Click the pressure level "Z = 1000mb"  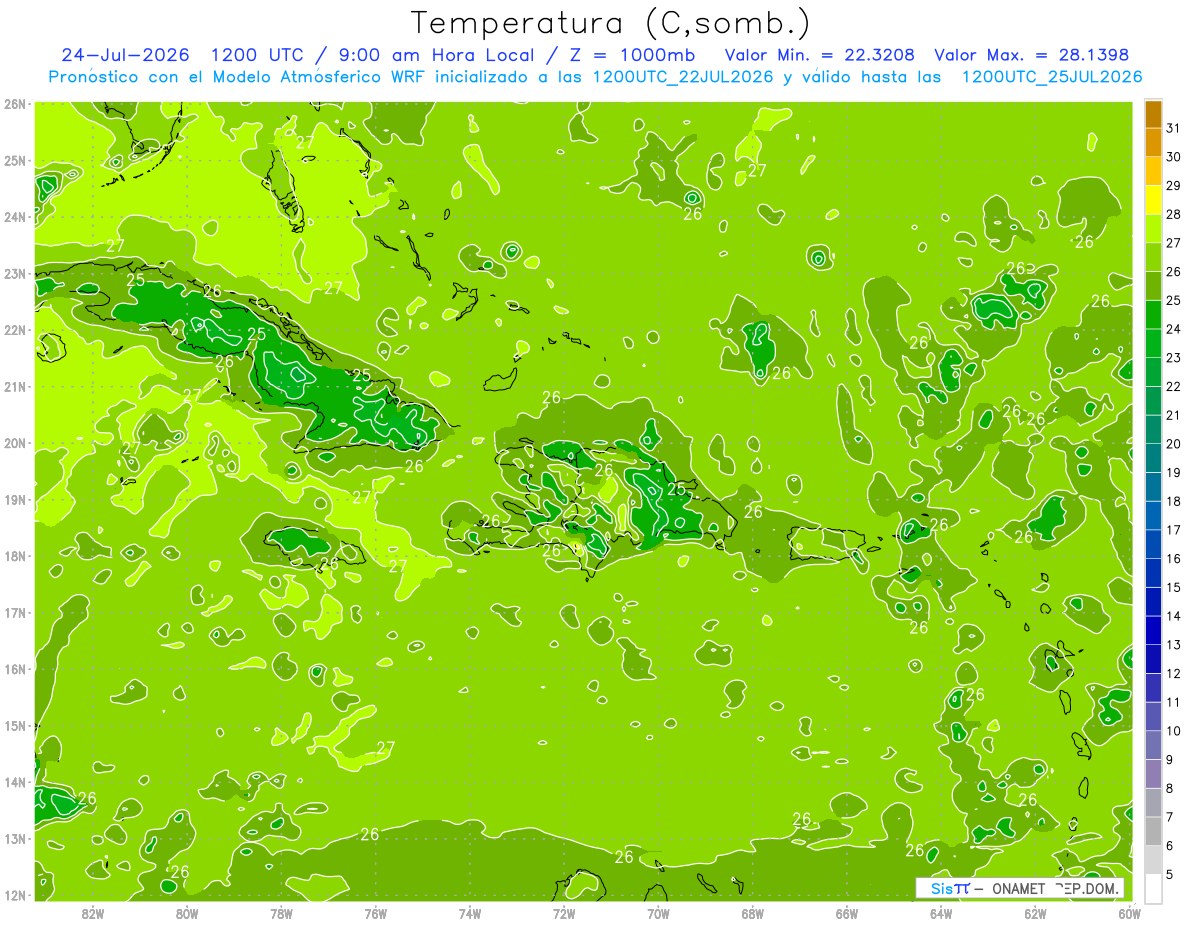(x=633, y=55)
